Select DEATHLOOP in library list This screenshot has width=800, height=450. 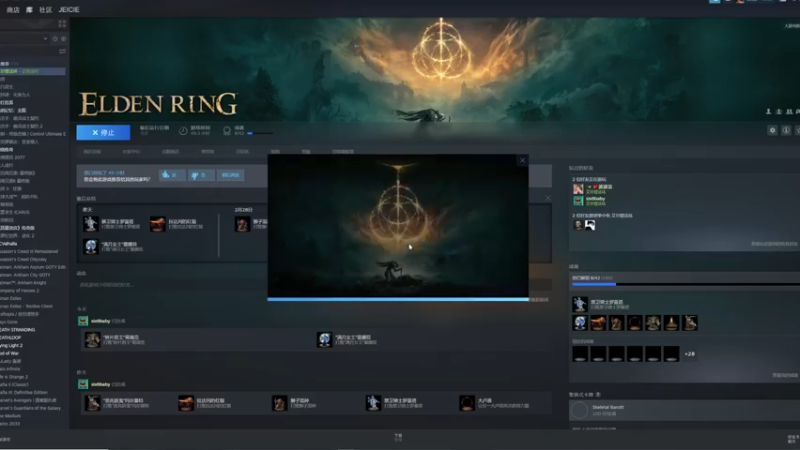(11, 338)
